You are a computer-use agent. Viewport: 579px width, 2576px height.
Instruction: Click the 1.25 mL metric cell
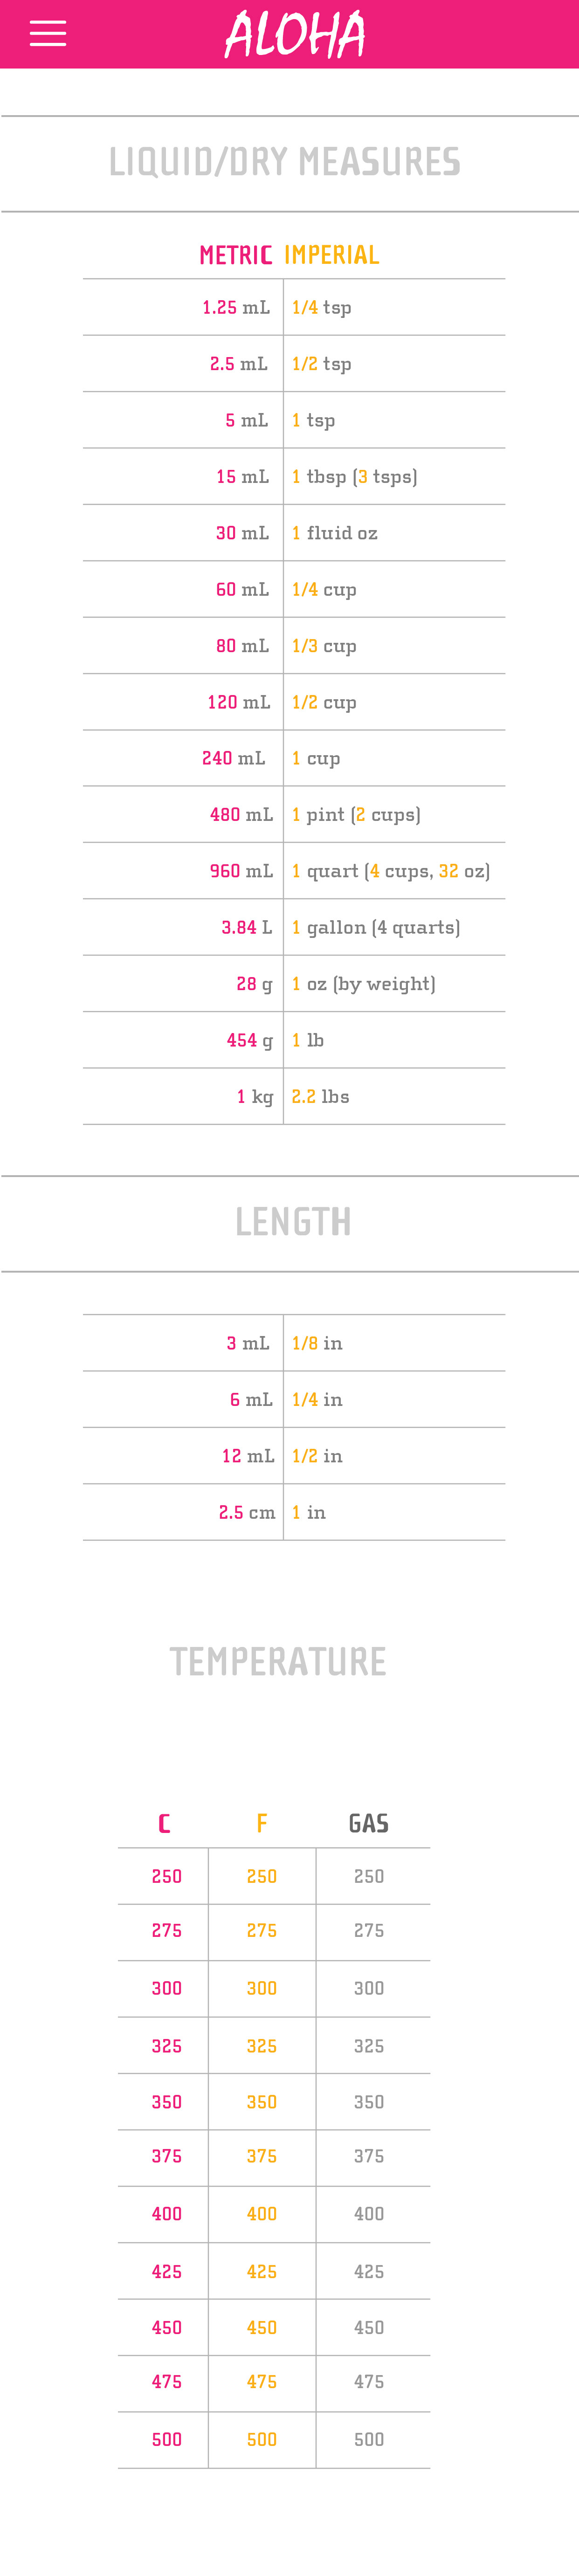point(236,307)
